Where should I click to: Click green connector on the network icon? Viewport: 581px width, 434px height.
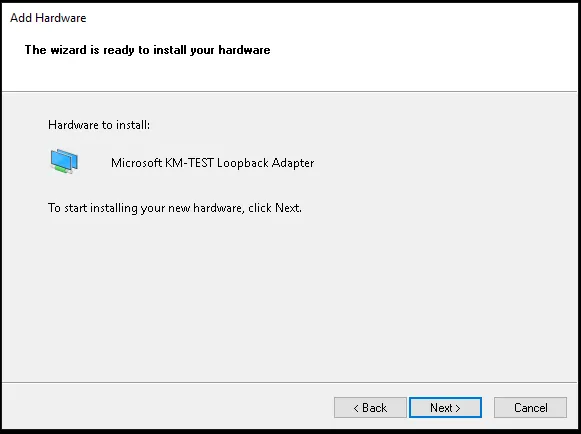tap(60, 169)
